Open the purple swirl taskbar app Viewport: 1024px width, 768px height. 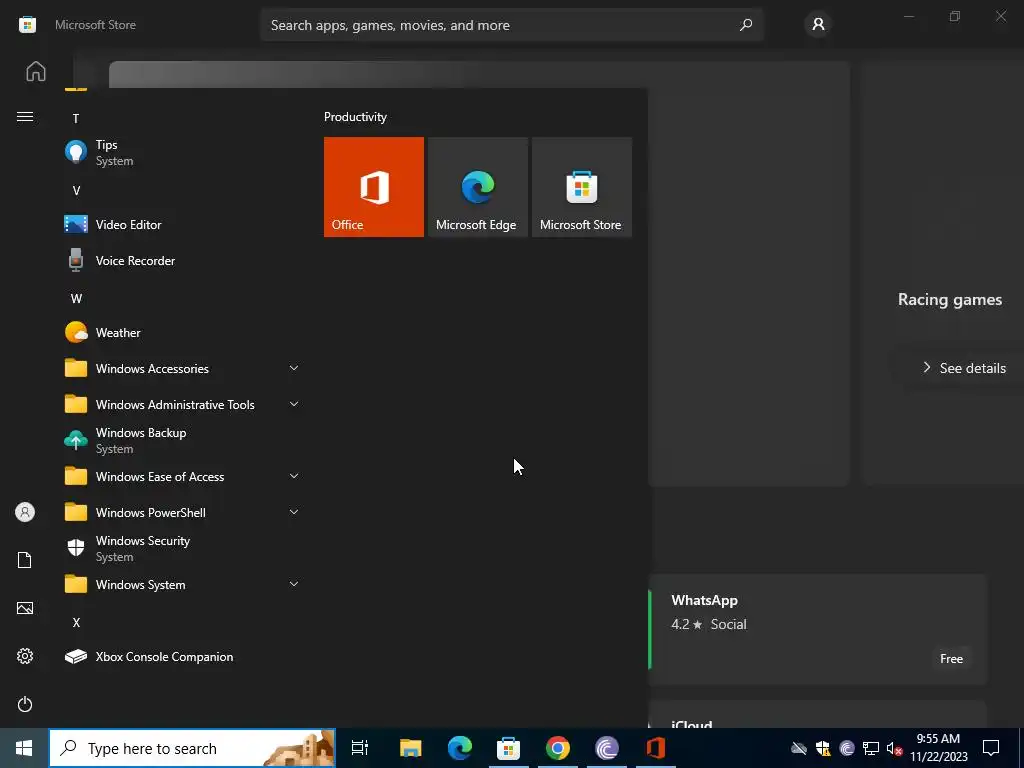tap(607, 748)
